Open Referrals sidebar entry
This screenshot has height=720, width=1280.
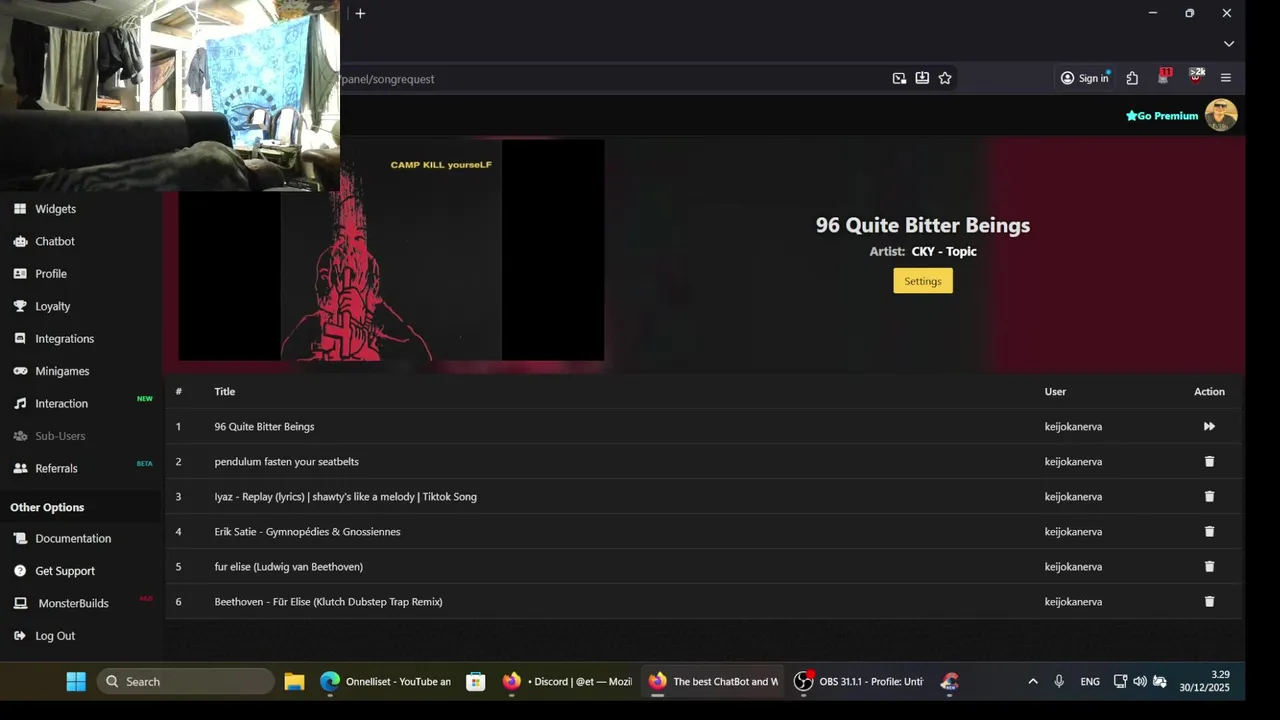[x=56, y=468]
